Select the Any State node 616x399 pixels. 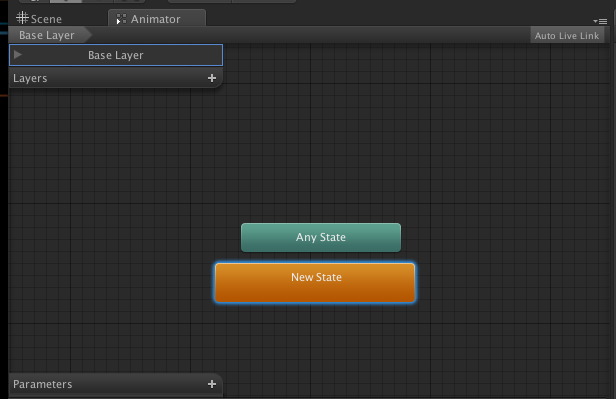click(x=321, y=237)
